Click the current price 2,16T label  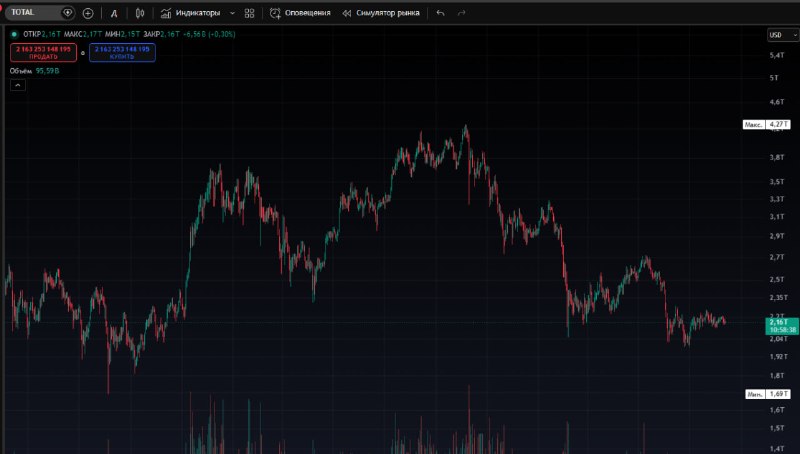tap(782, 326)
